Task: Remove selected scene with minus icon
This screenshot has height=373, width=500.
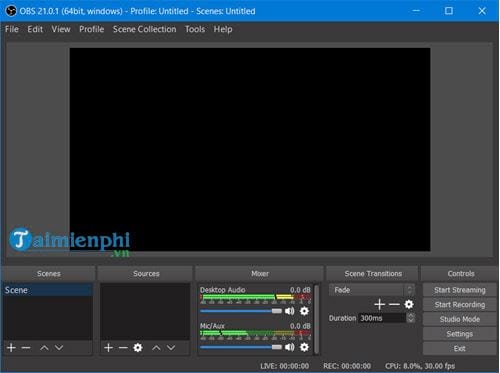Action: (x=26, y=348)
